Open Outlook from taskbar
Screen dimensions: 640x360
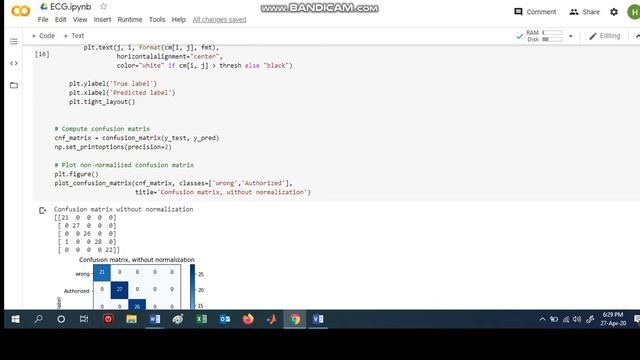click(225, 319)
